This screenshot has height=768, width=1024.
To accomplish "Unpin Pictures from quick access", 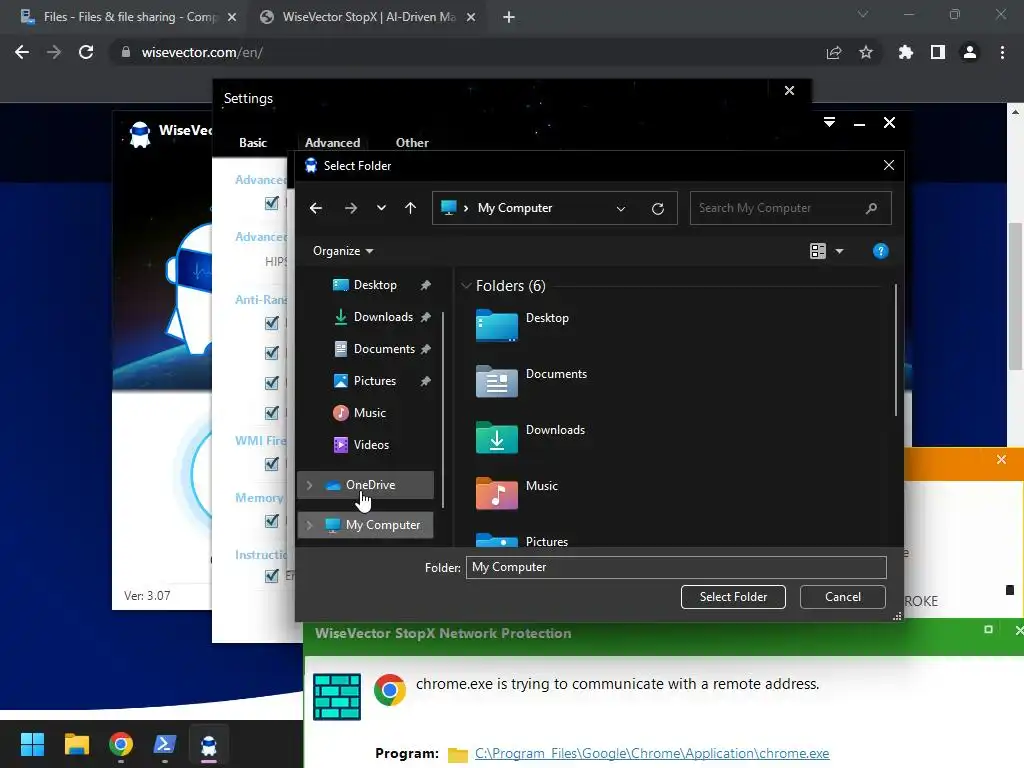I will 426,381.
